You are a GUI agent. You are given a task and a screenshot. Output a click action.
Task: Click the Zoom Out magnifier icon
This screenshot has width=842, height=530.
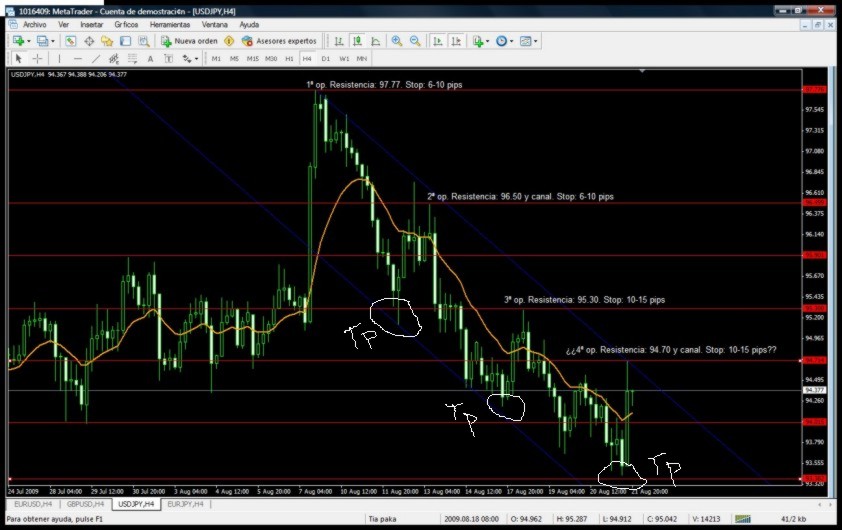[415, 41]
